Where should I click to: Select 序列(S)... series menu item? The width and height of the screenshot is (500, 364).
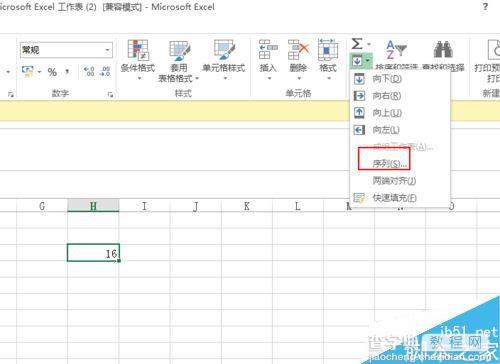click(x=400, y=164)
